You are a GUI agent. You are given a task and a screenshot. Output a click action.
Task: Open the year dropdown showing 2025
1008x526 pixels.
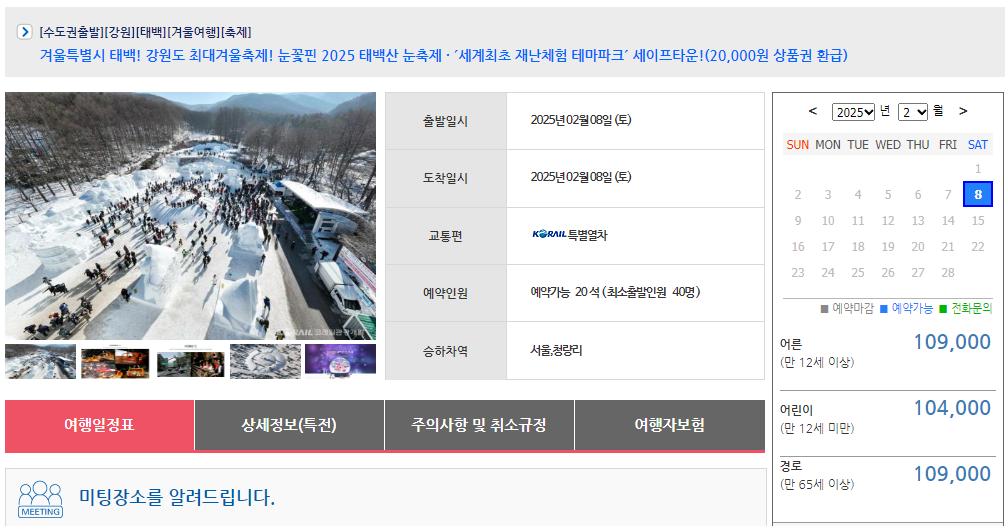tap(853, 112)
